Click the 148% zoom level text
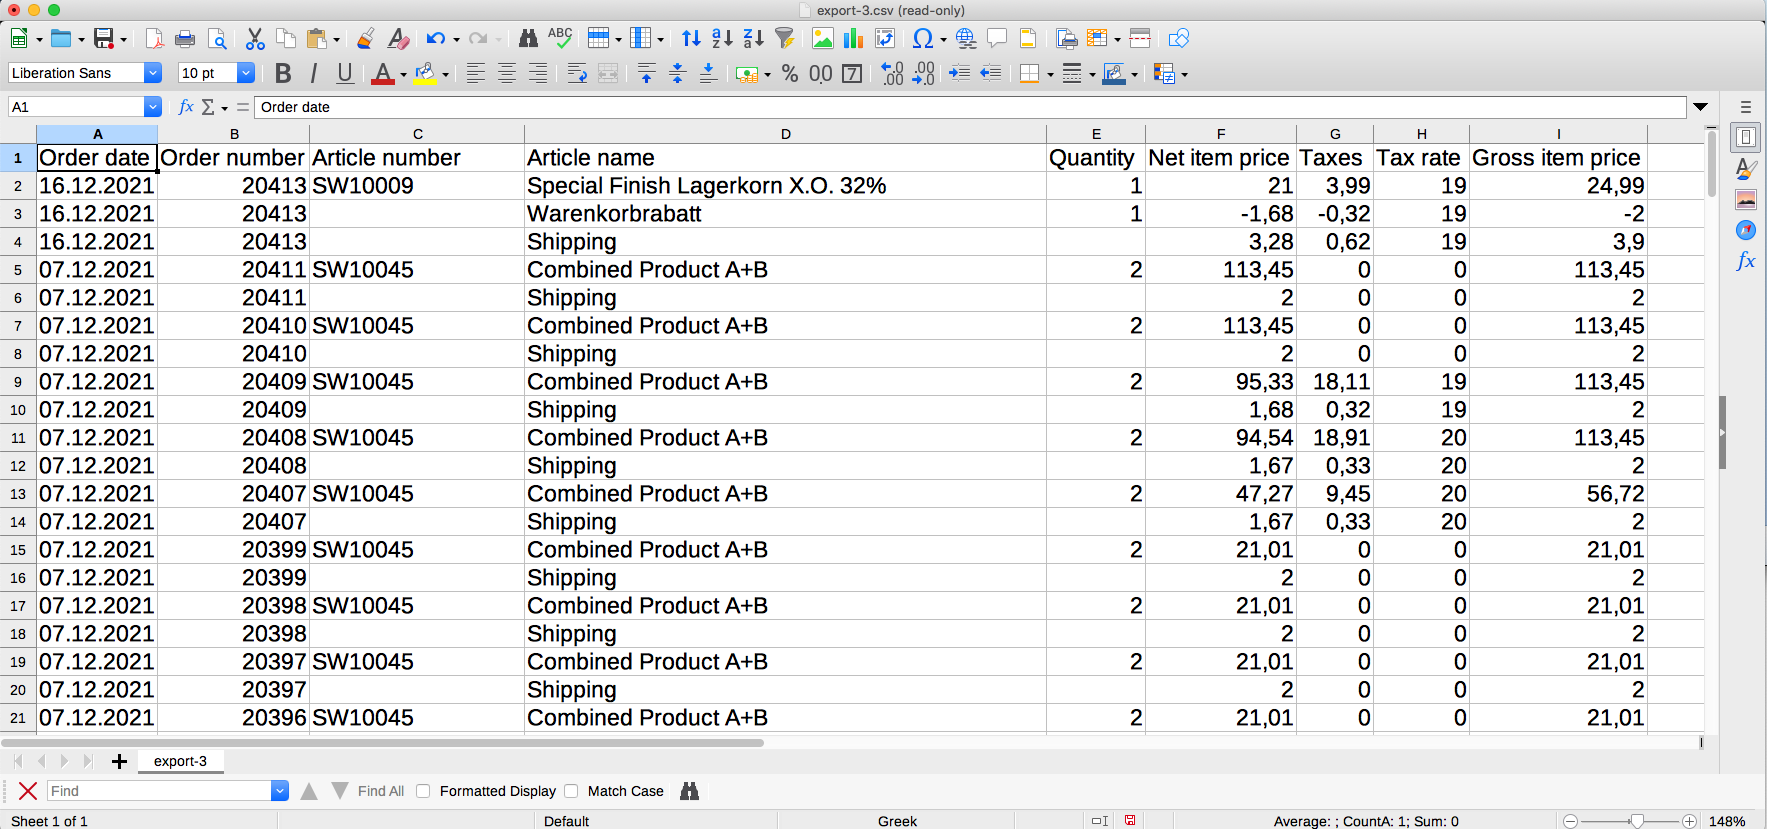The height and width of the screenshot is (829, 1767). tap(1727, 821)
